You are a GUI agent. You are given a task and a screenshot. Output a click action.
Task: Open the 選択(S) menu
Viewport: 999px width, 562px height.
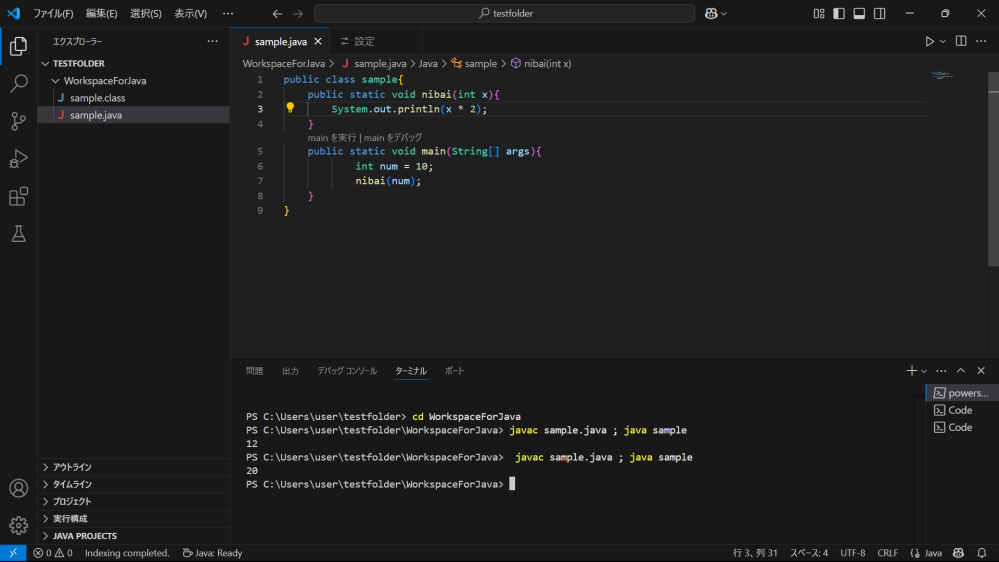pos(146,13)
